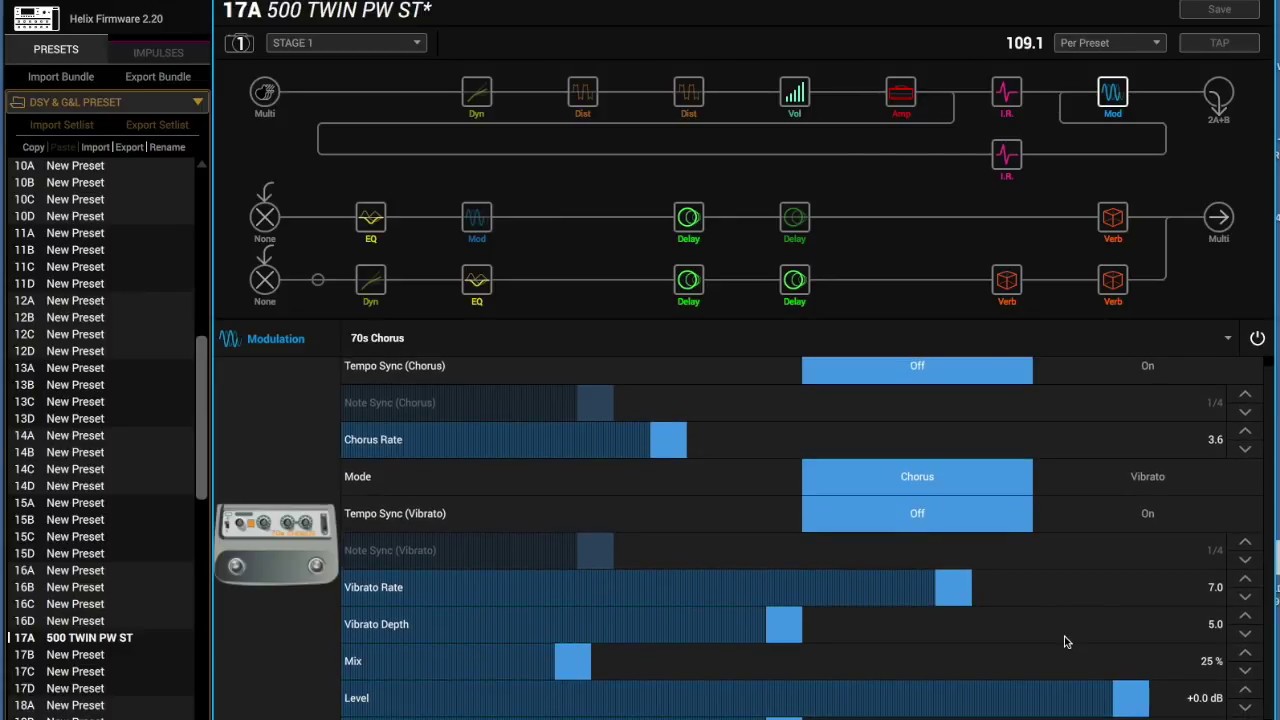Screen dimensions: 1280x720
Task: Click the Export Setlist button
Action: tap(157, 125)
